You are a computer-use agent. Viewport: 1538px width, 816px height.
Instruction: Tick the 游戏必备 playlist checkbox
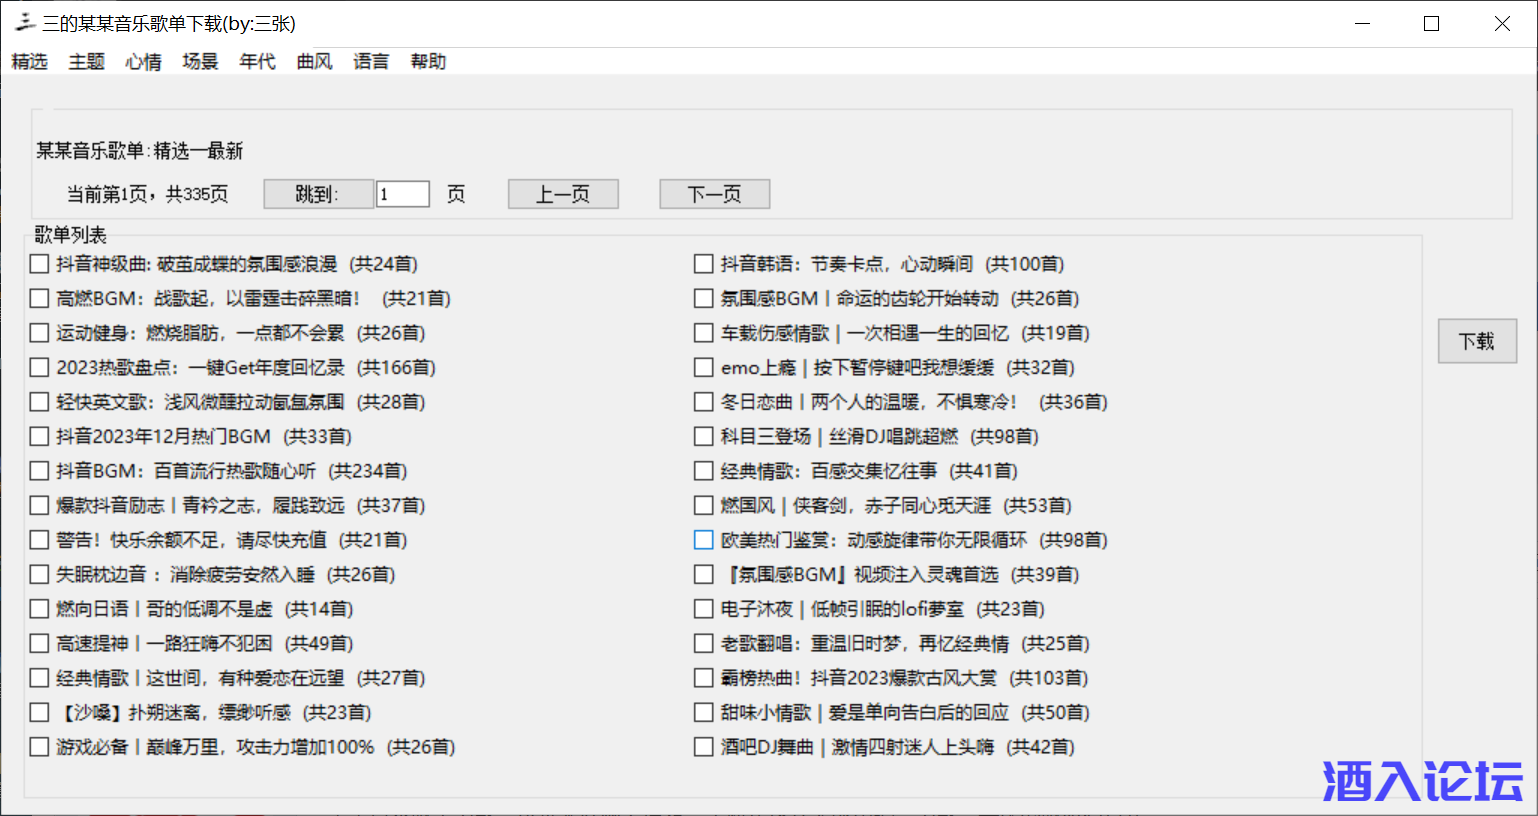[40, 747]
